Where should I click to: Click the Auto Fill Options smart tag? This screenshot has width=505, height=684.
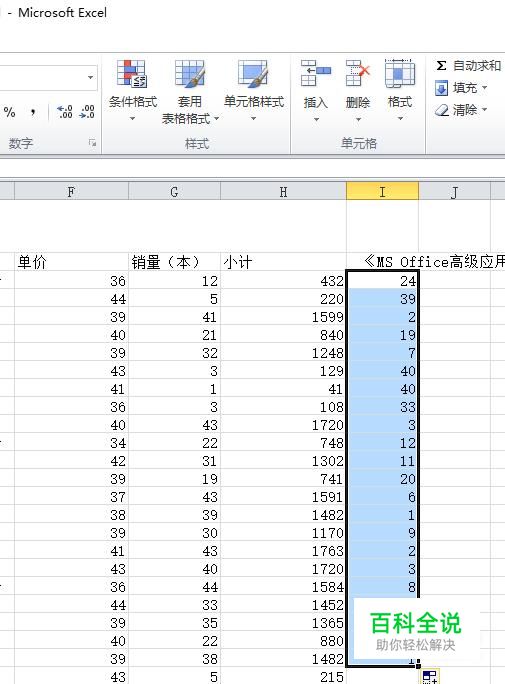pyautogui.click(x=429, y=677)
